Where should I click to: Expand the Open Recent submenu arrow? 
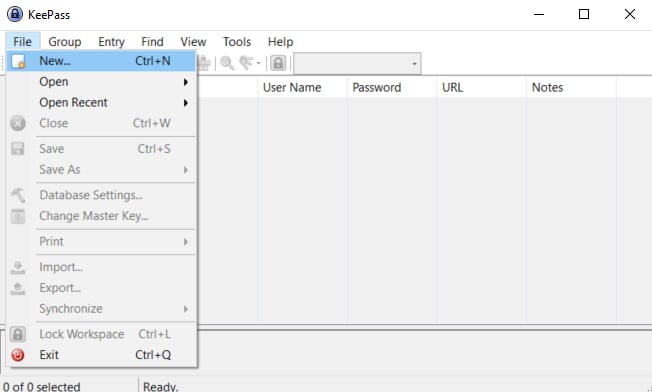(186, 103)
